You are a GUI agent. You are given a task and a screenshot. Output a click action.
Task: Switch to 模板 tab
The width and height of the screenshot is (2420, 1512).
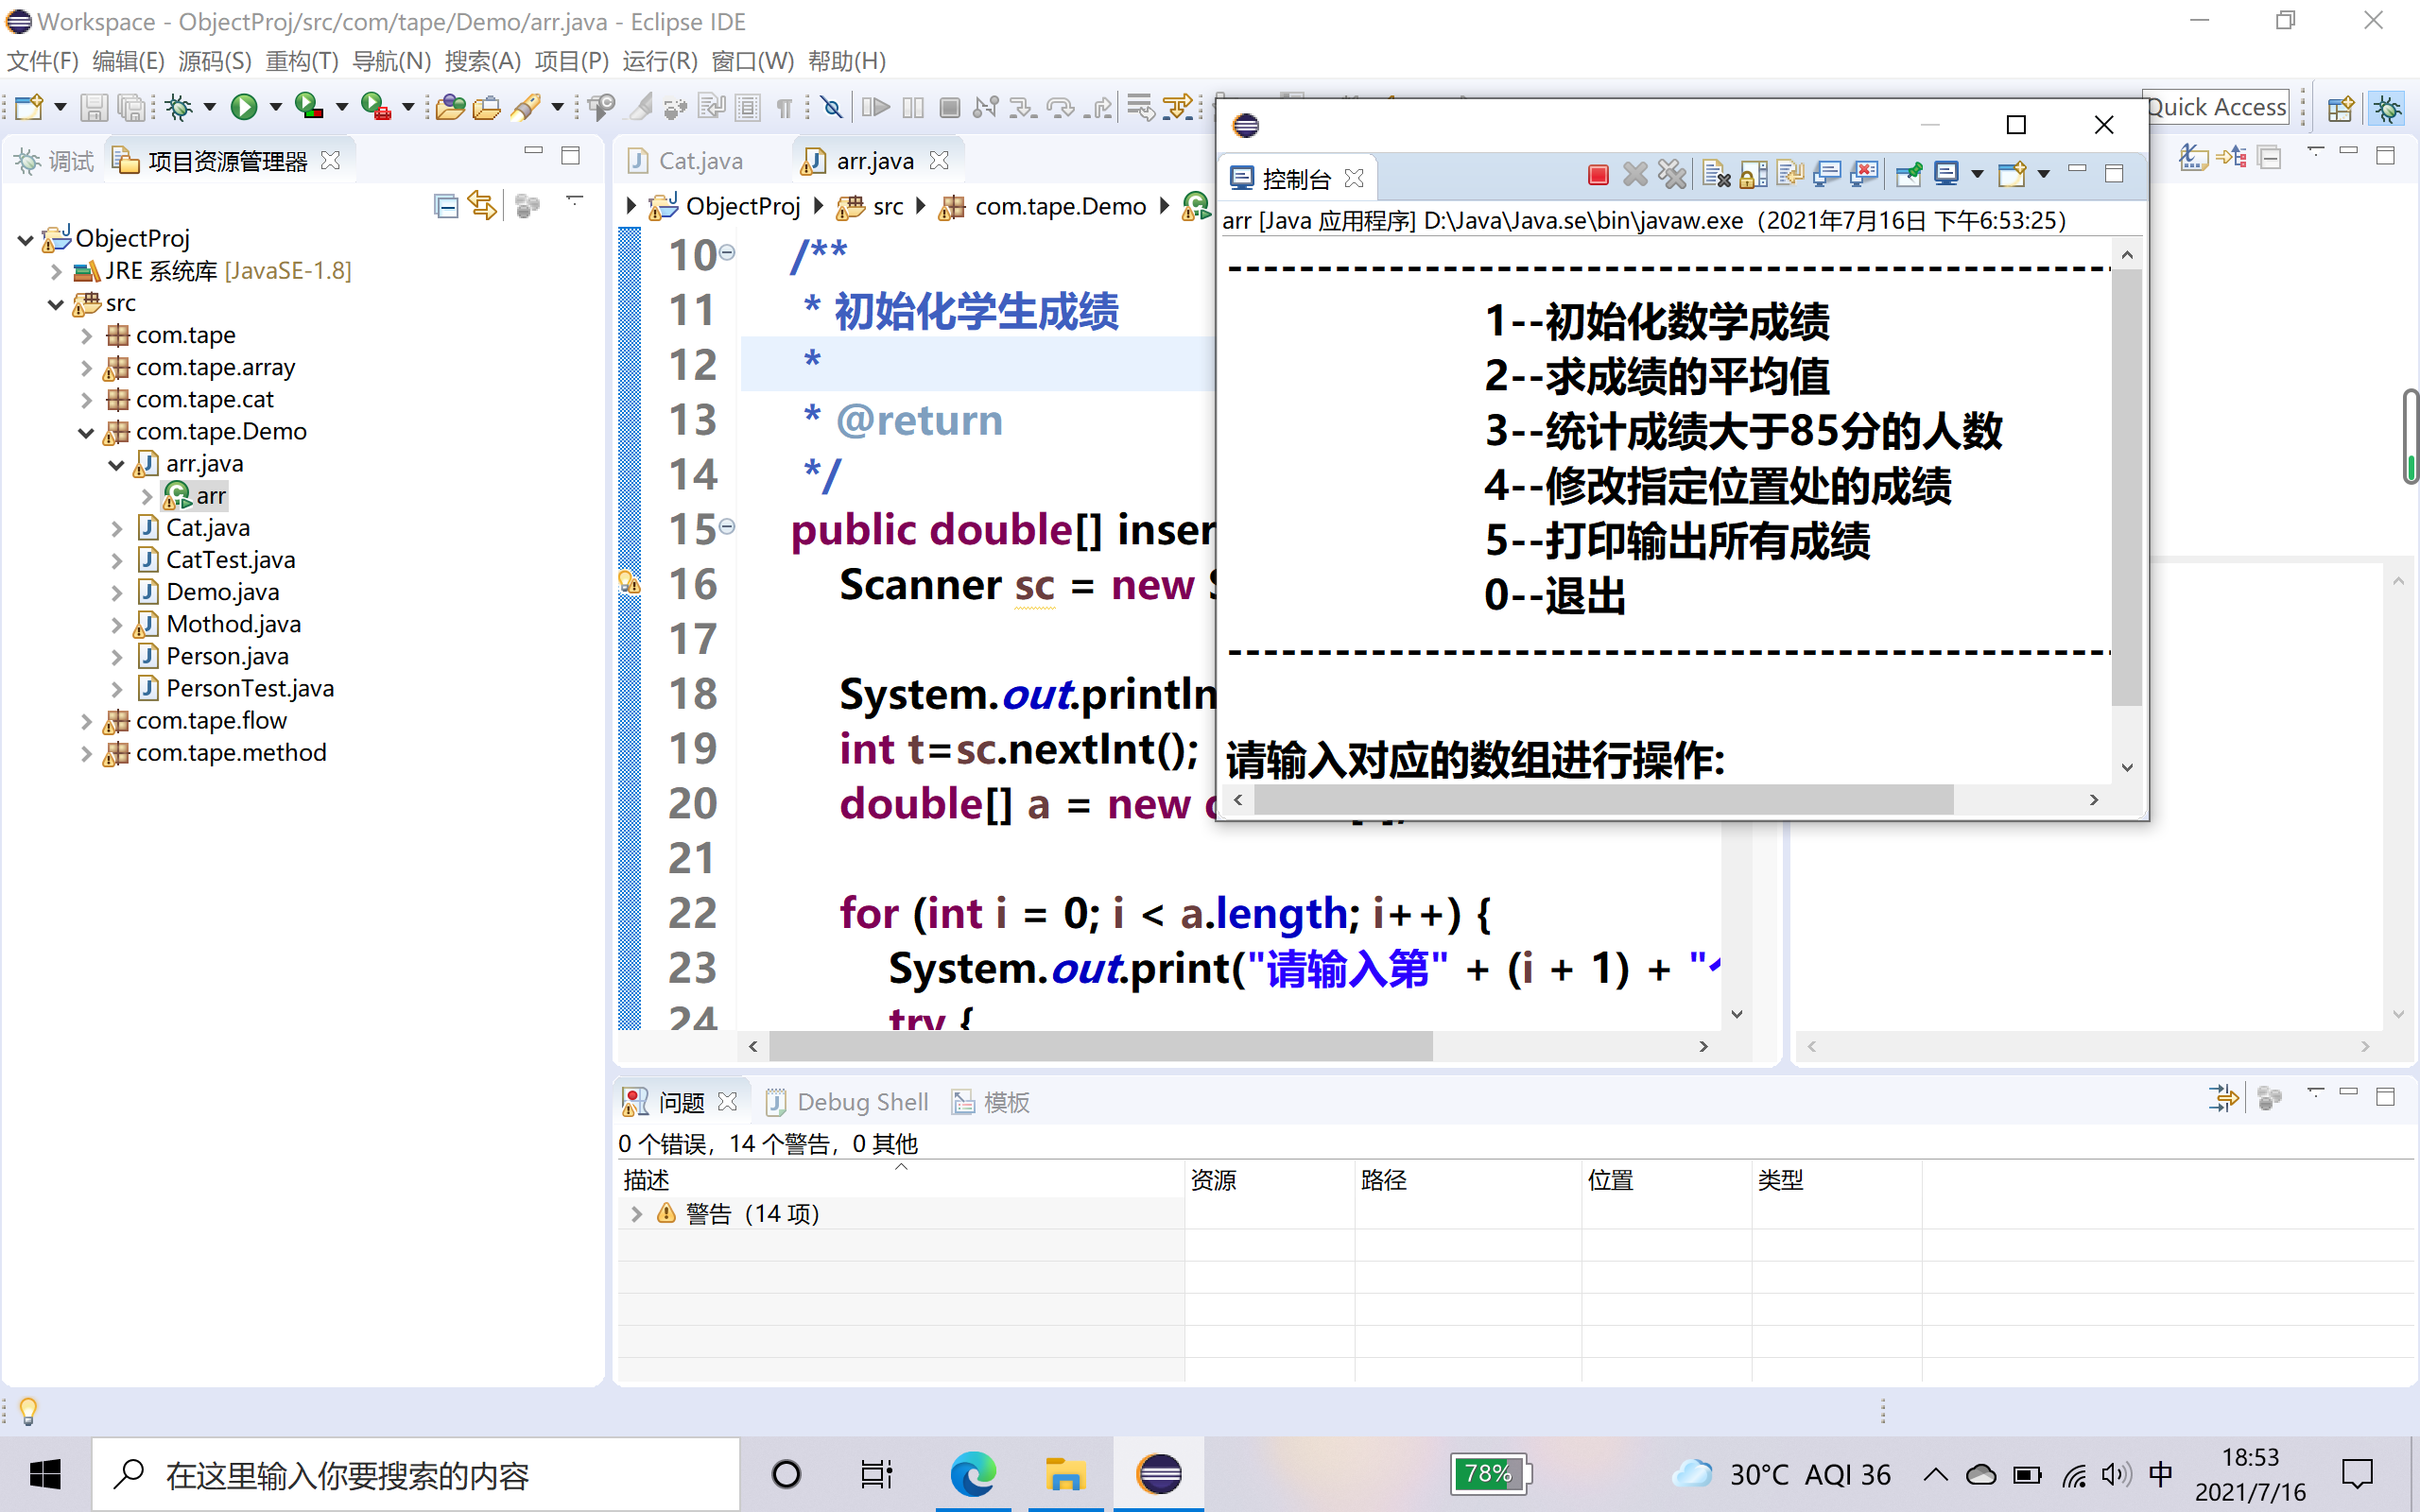coord(991,1101)
